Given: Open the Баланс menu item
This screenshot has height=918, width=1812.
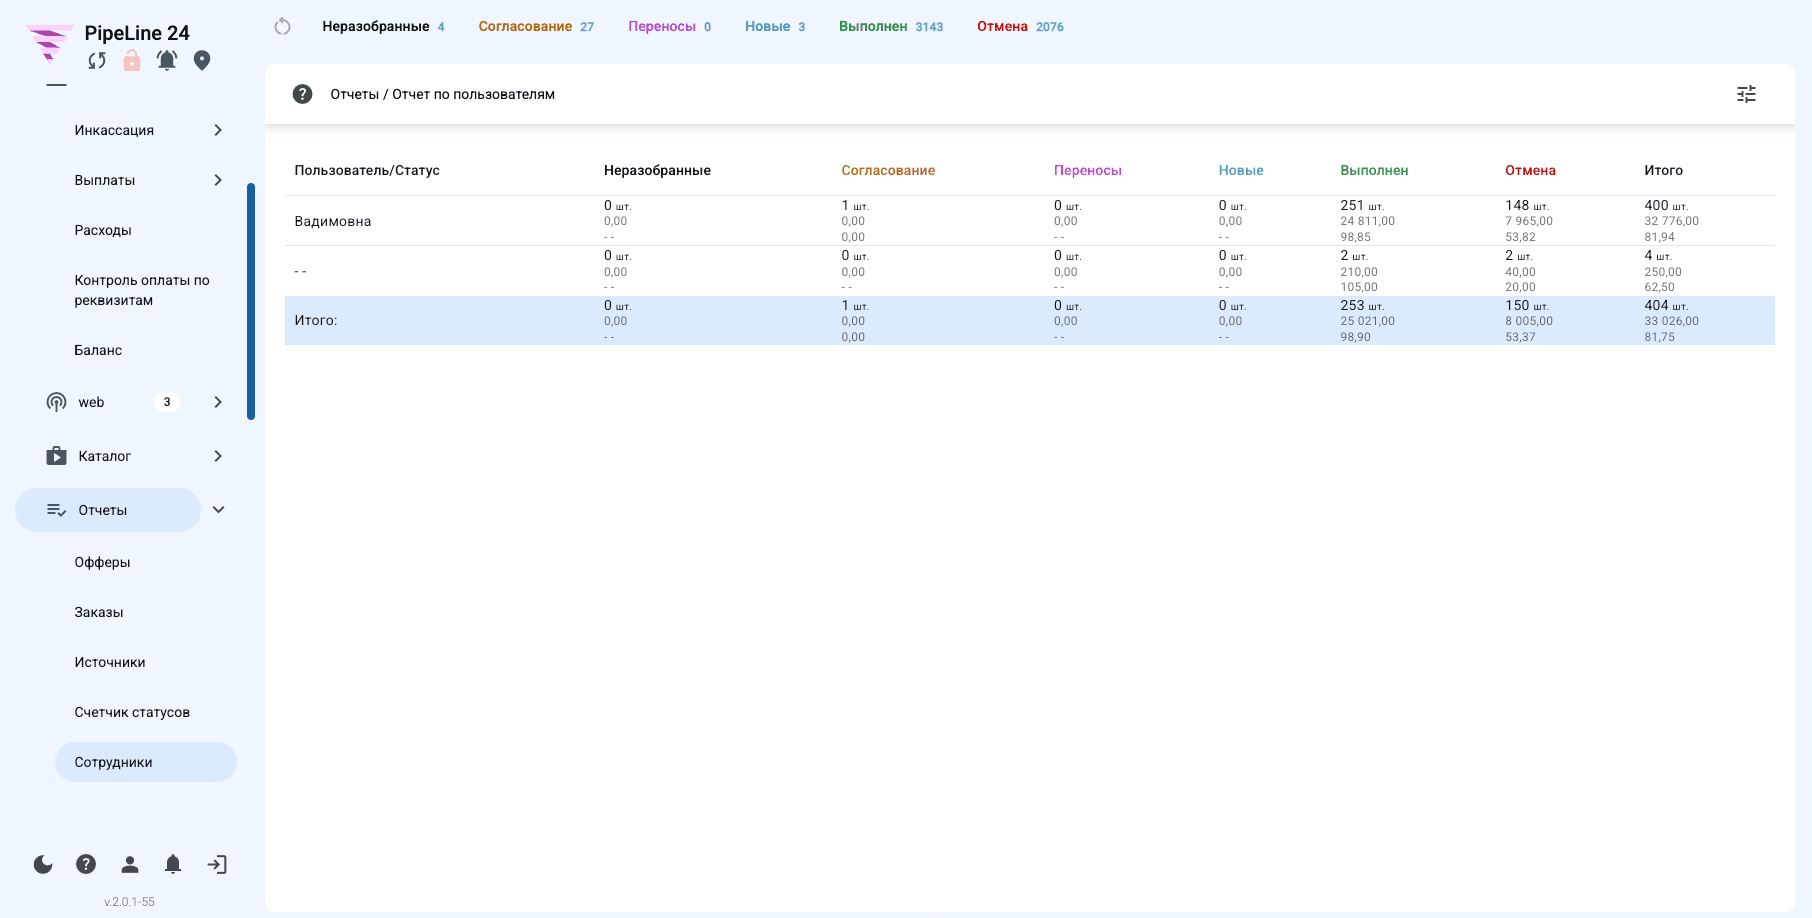Looking at the screenshot, I should (x=98, y=350).
